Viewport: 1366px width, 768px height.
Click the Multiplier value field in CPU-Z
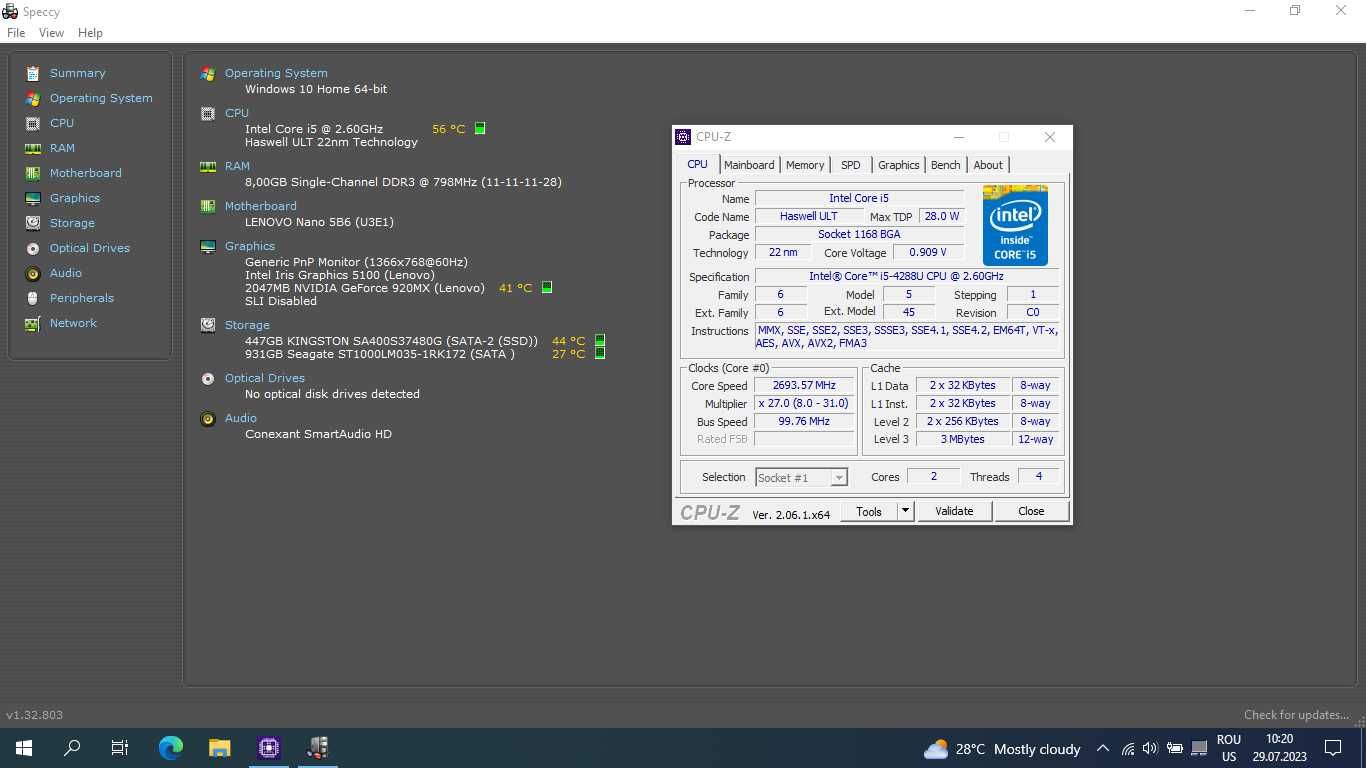804,403
